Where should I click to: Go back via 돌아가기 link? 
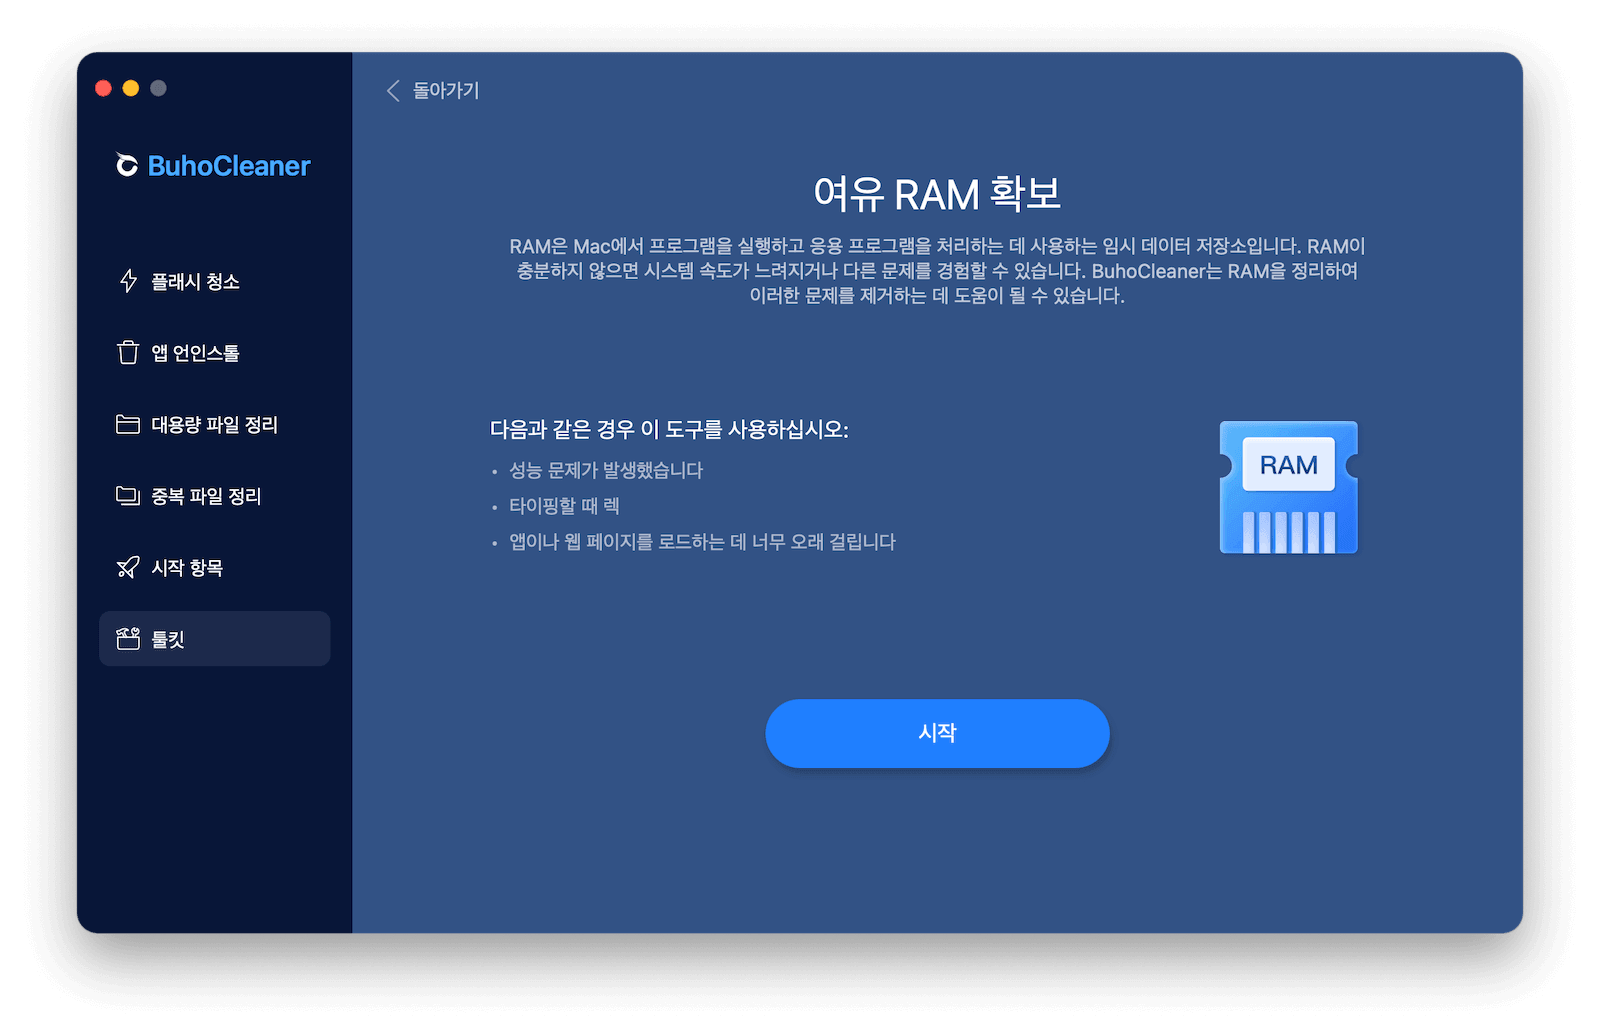pyautogui.click(x=433, y=90)
